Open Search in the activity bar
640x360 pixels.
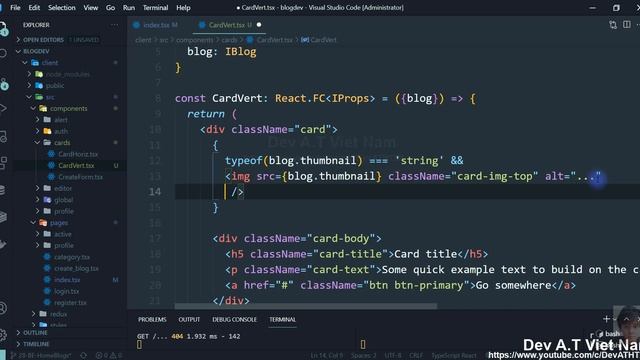click(x=3, y=53)
